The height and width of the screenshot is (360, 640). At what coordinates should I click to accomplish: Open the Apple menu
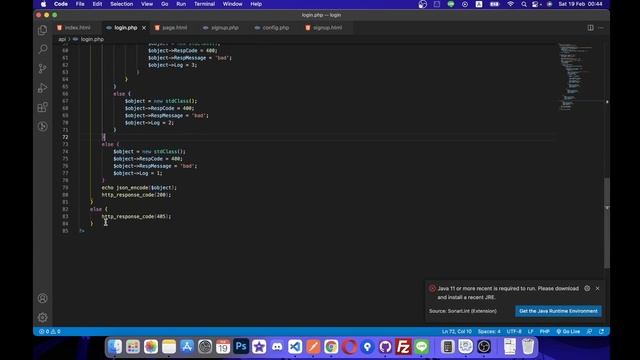click(43, 4)
